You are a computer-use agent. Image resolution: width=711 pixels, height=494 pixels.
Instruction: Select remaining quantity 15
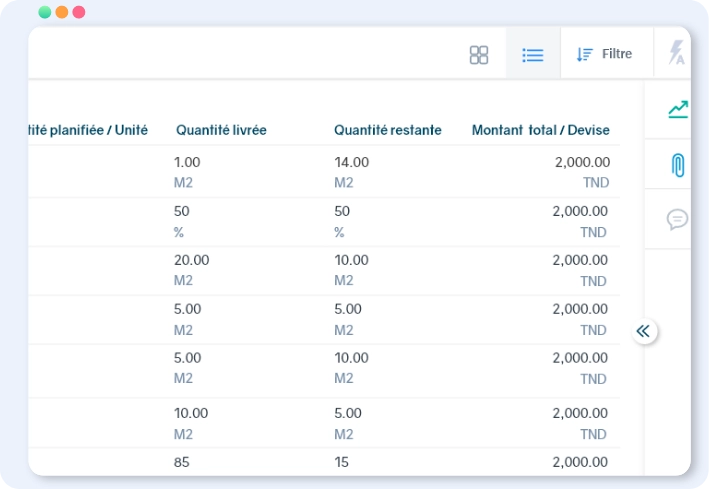click(341, 462)
